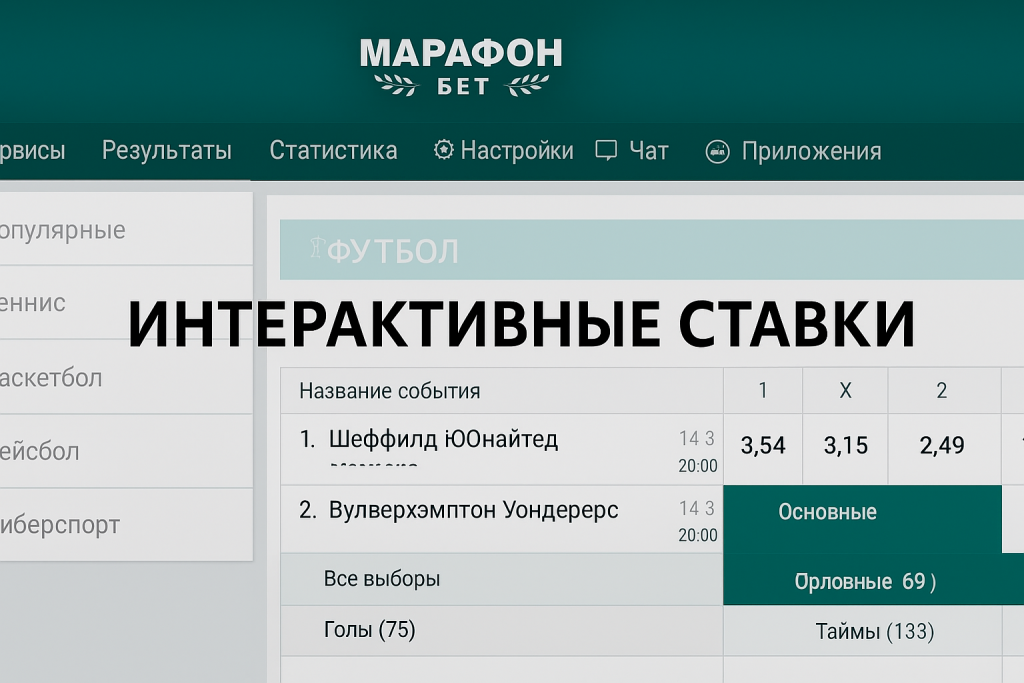Open the Статистика menu item
This screenshot has height=683, width=1024.
click(333, 151)
